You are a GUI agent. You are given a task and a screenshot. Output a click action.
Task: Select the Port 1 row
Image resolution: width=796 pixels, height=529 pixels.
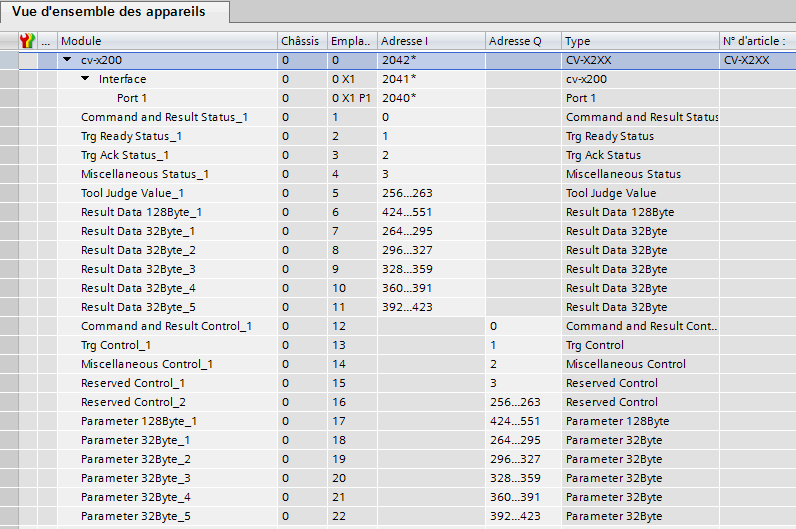click(x=131, y=98)
